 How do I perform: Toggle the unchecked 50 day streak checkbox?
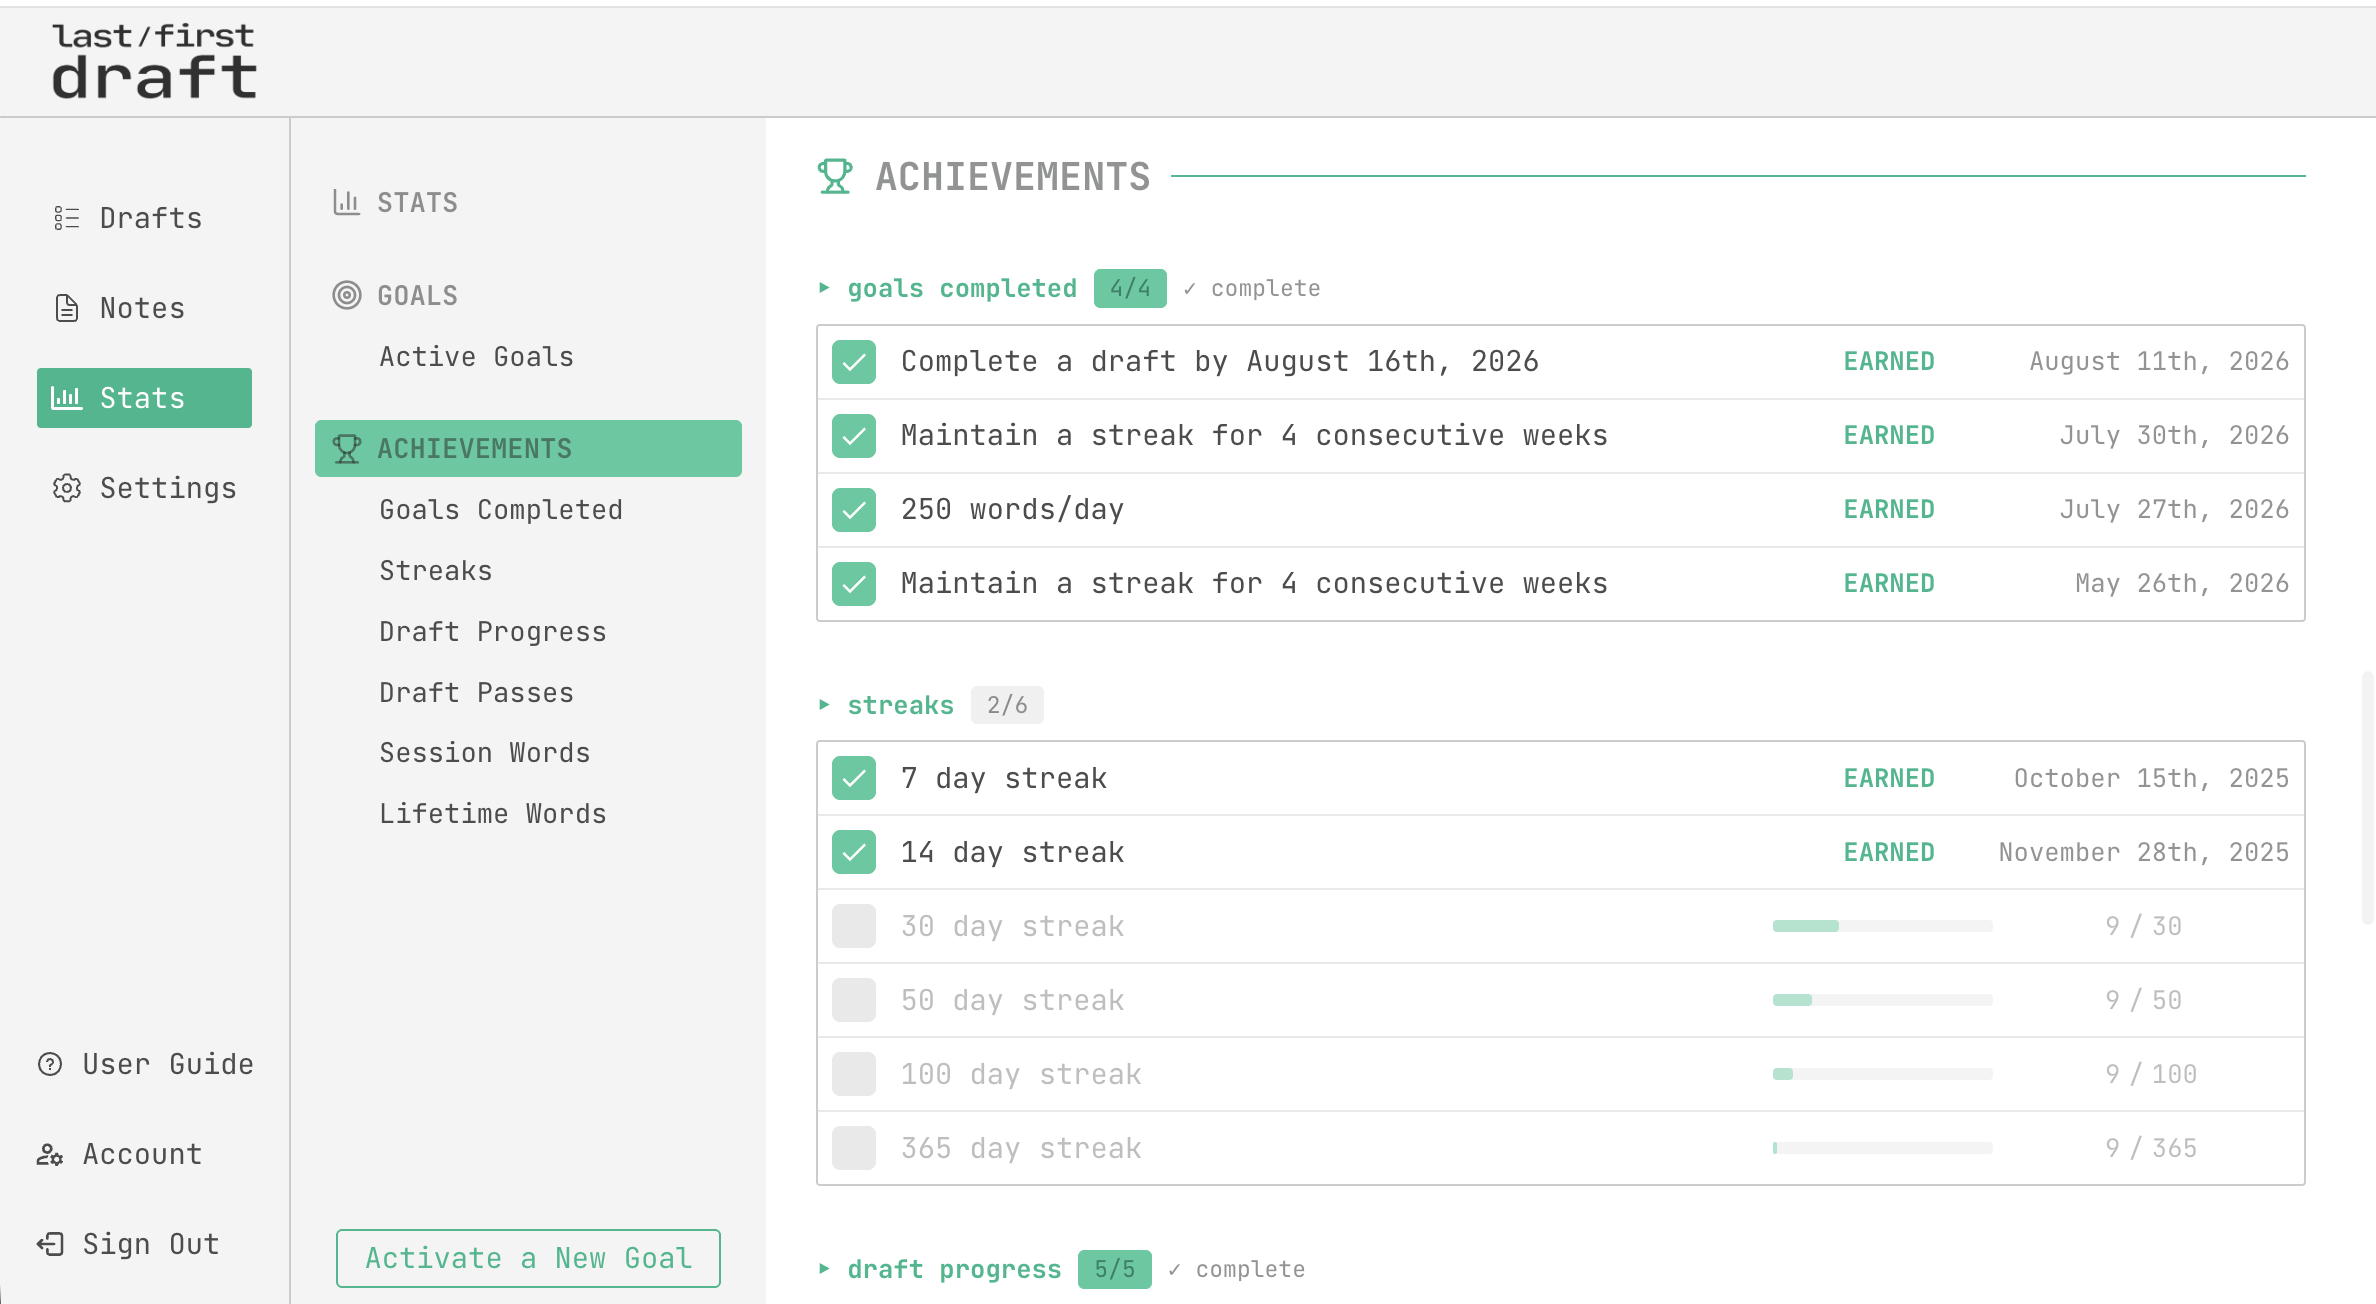[854, 1000]
